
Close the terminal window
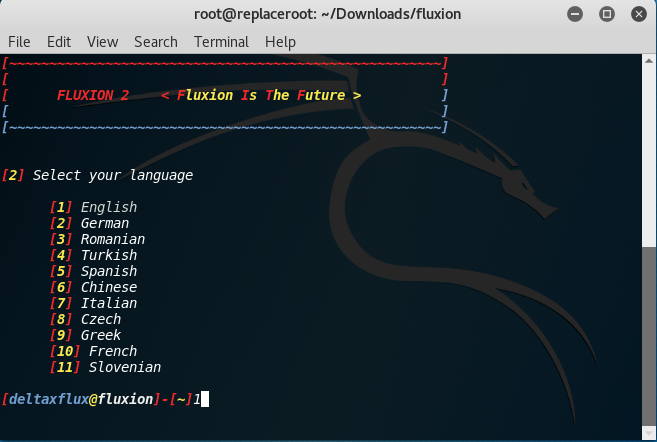point(639,14)
